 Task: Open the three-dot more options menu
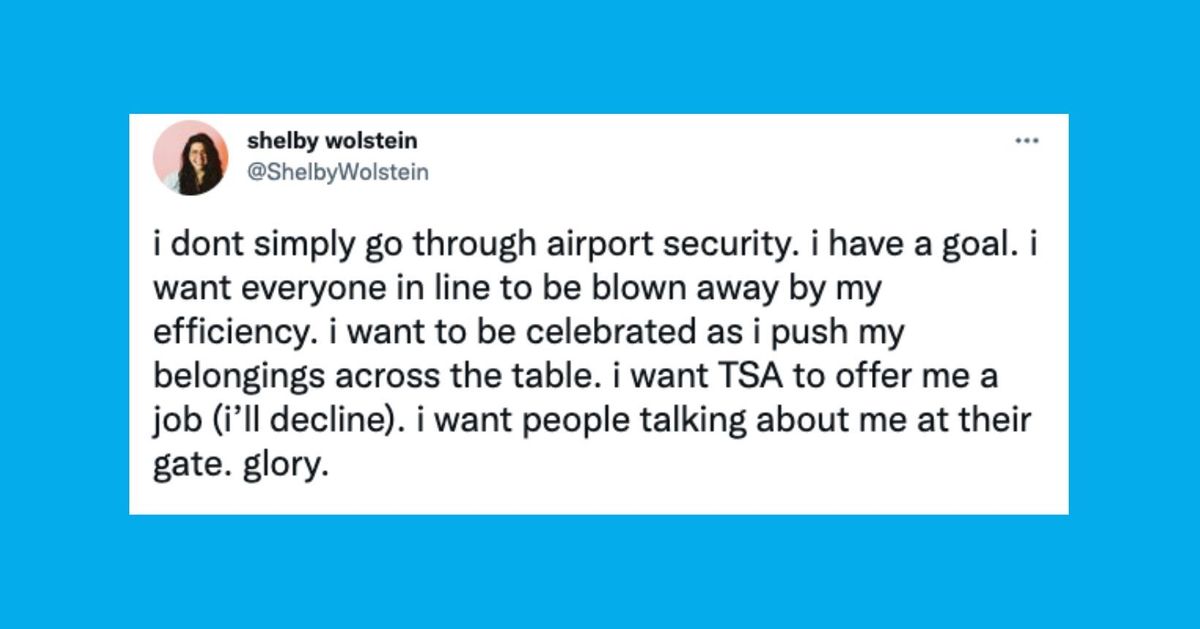(x=1026, y=141)
